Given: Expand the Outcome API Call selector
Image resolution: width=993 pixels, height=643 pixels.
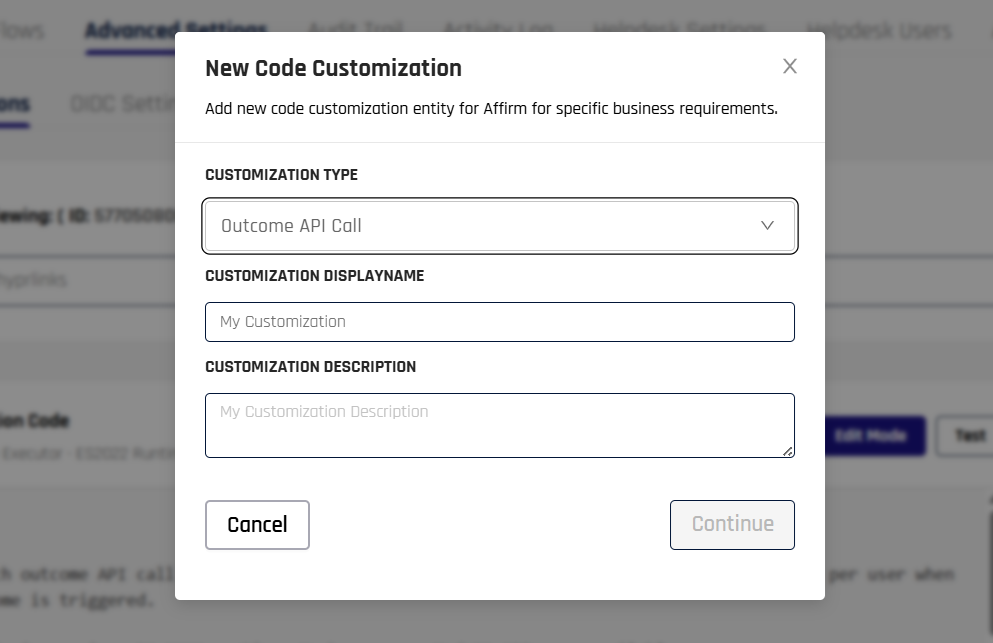Looking at the screenshot, I should coord(499,225).
